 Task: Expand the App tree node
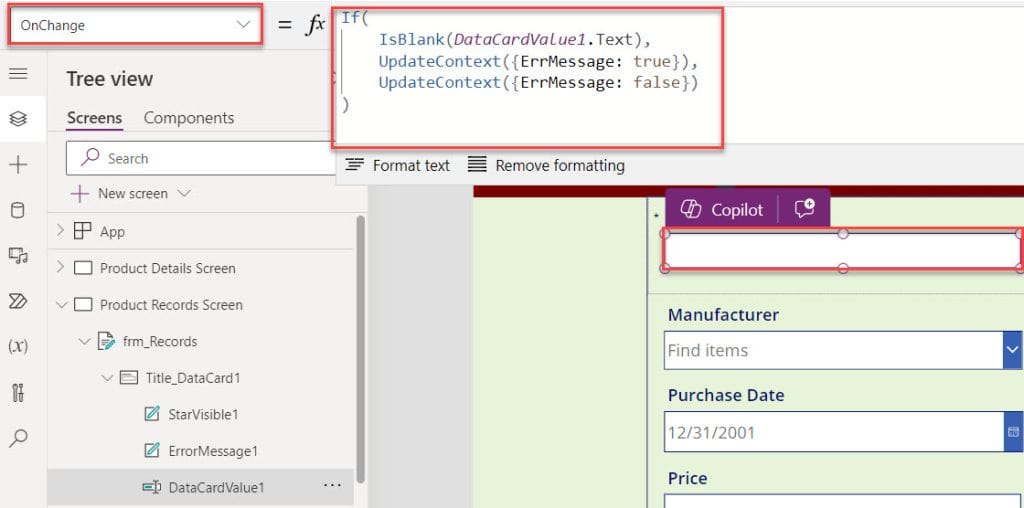point(61,231)
